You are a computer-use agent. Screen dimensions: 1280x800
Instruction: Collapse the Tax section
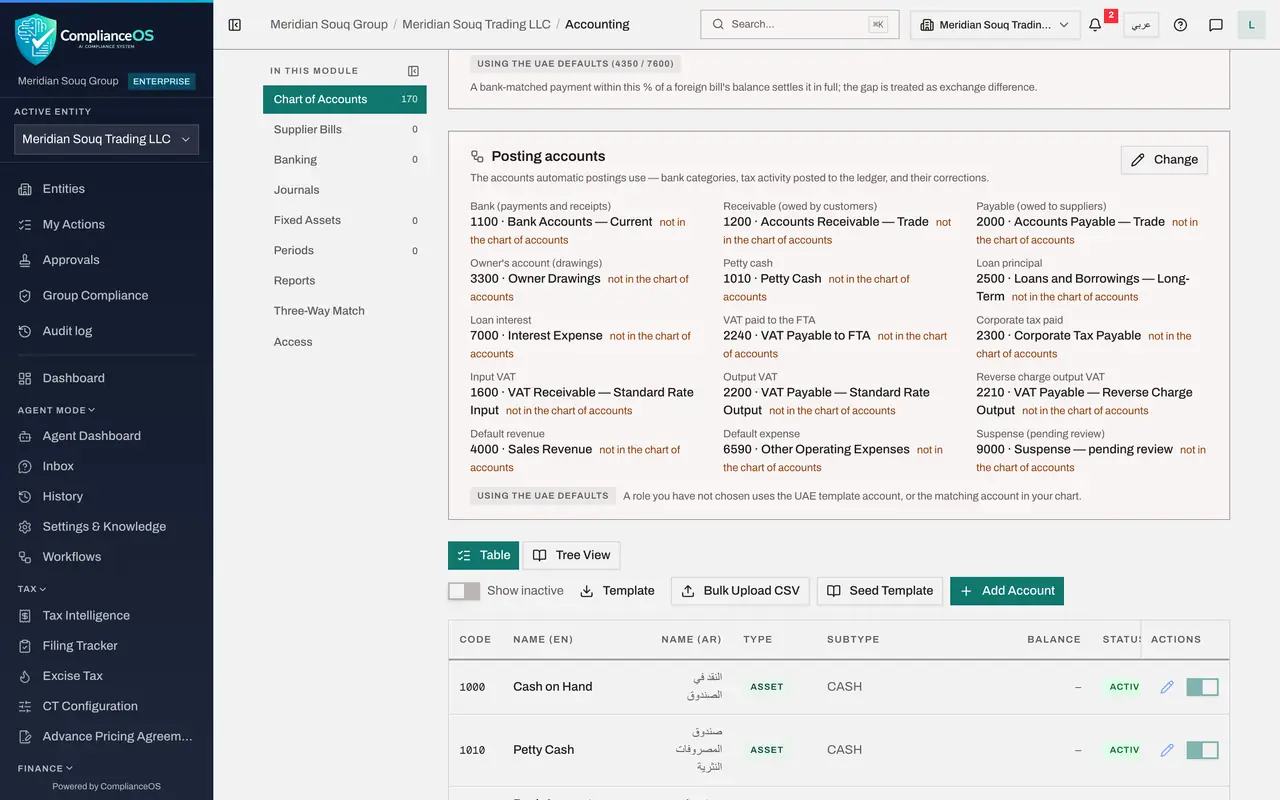32,589
